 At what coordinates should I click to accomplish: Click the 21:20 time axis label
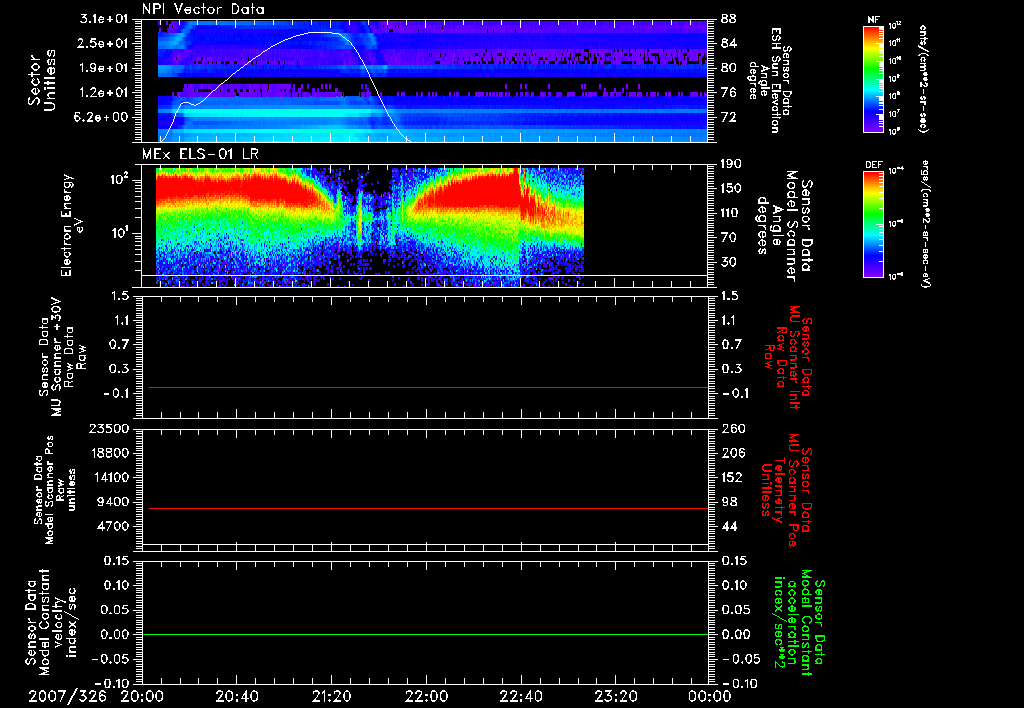tap(331, 696)
